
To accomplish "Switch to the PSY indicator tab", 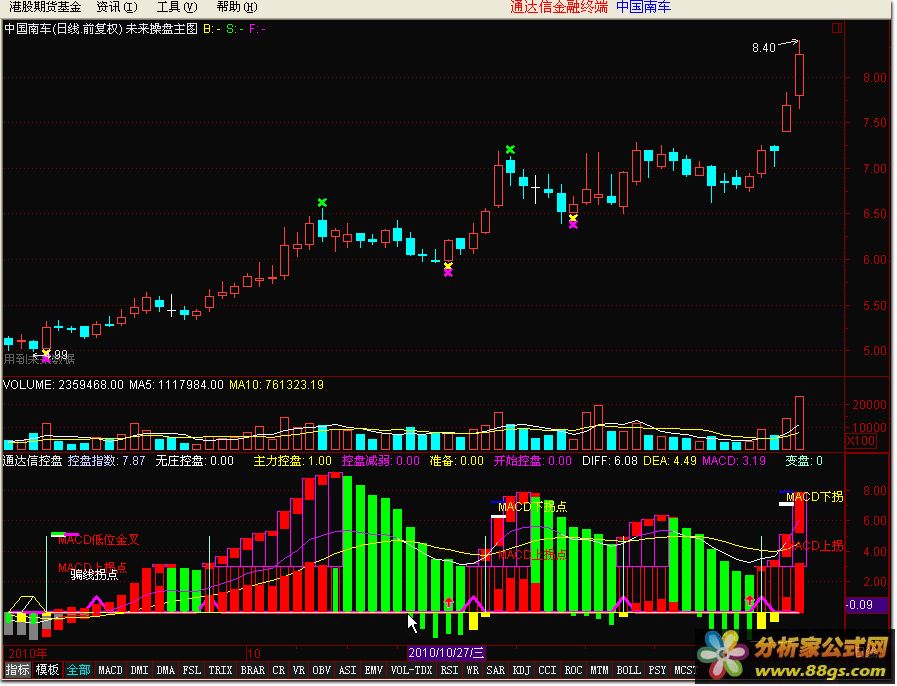I will (x=657, y=669).
